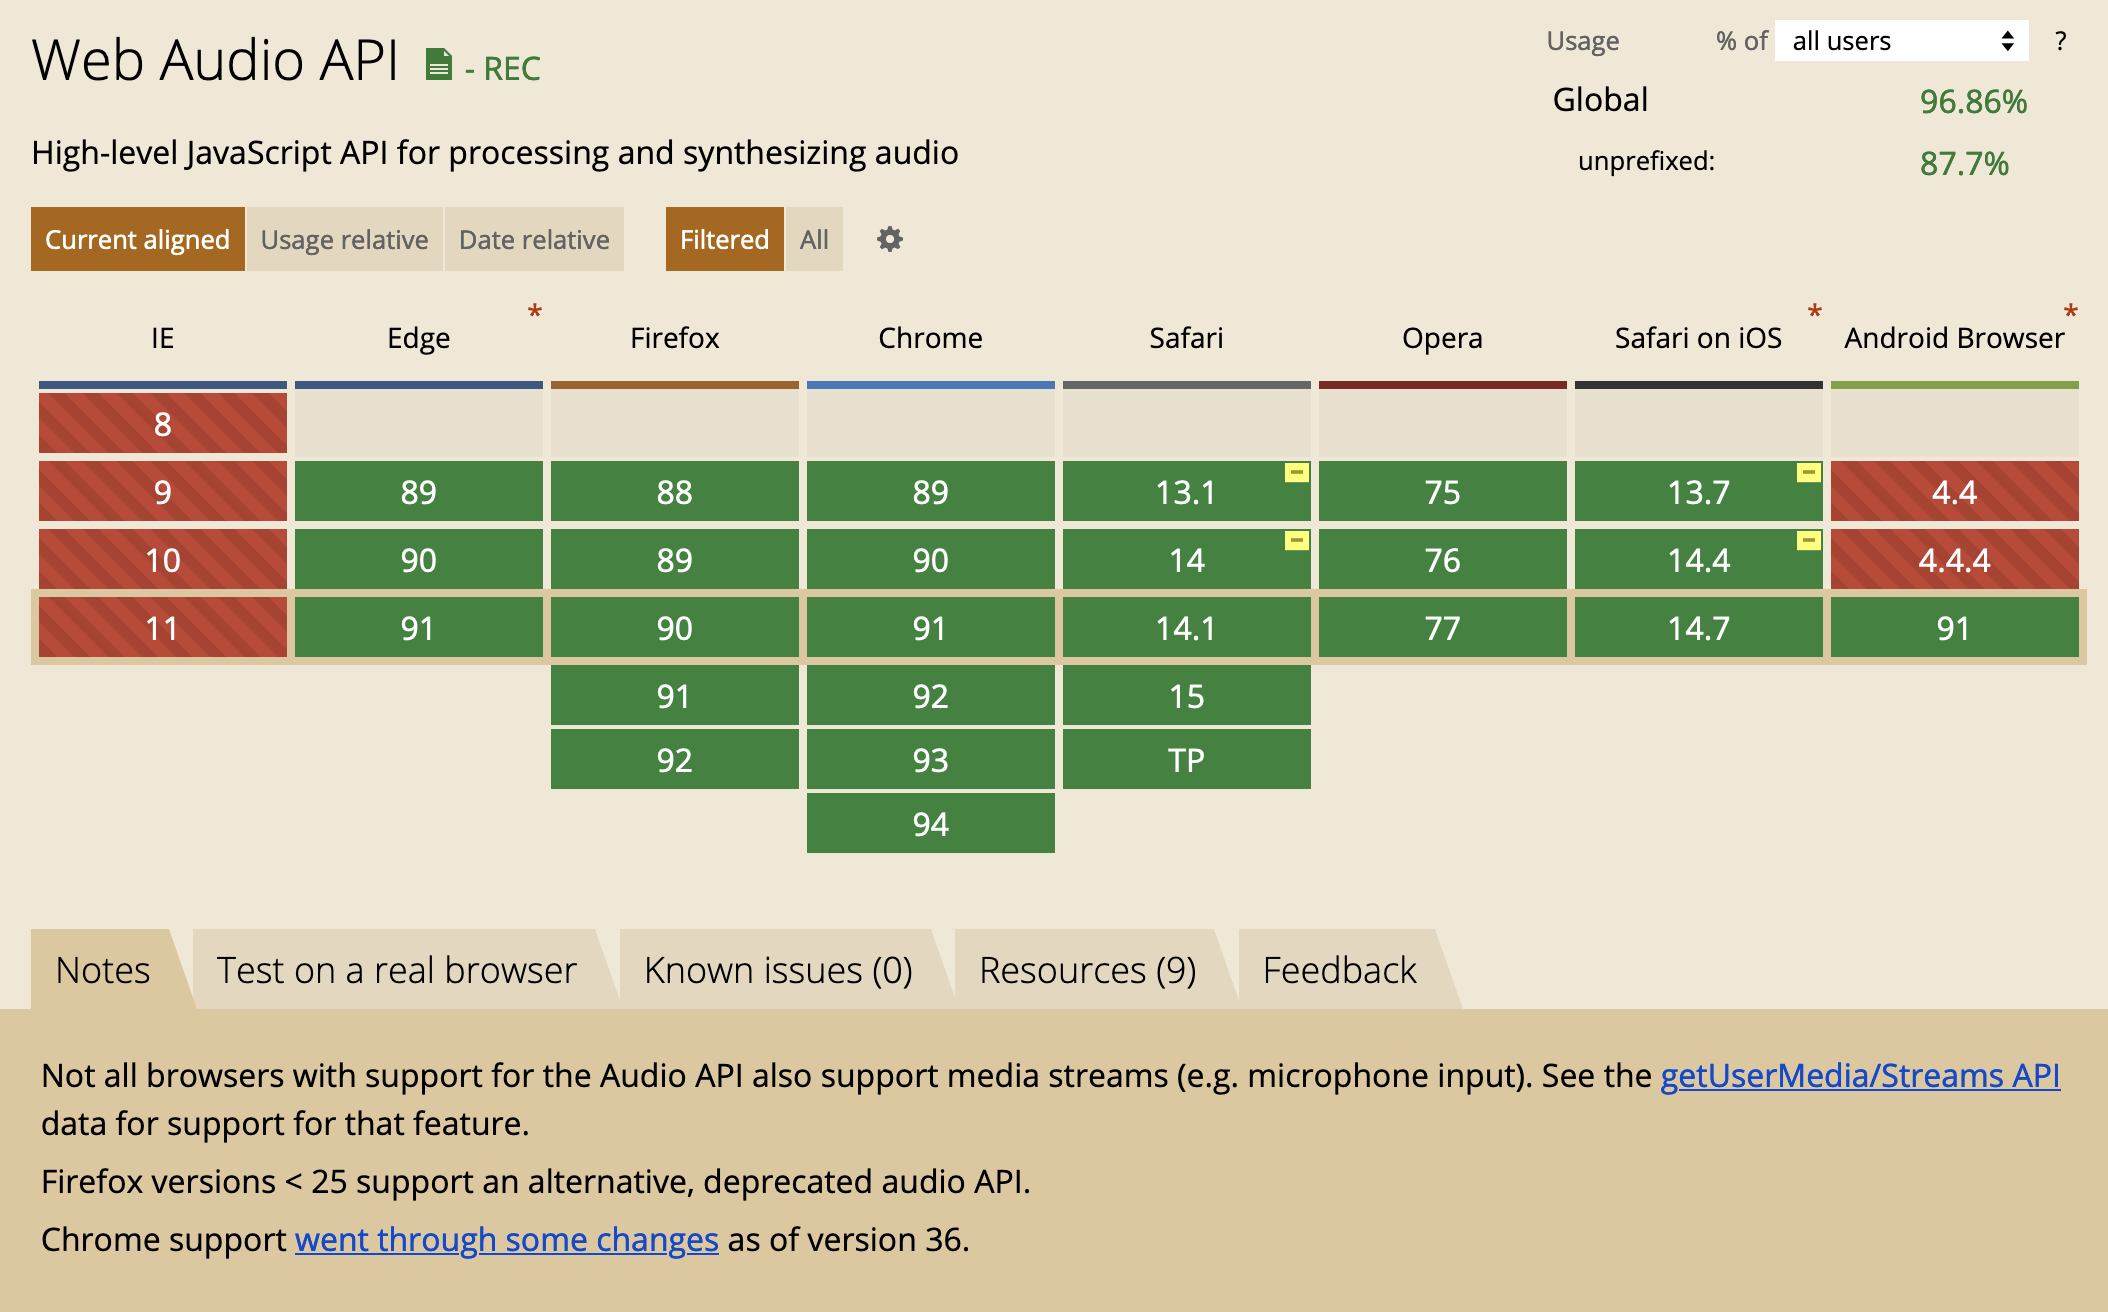Viewport: 2108px width, 1312px height.
Task: Open the all users dropdown
Action: point(1901,41)
